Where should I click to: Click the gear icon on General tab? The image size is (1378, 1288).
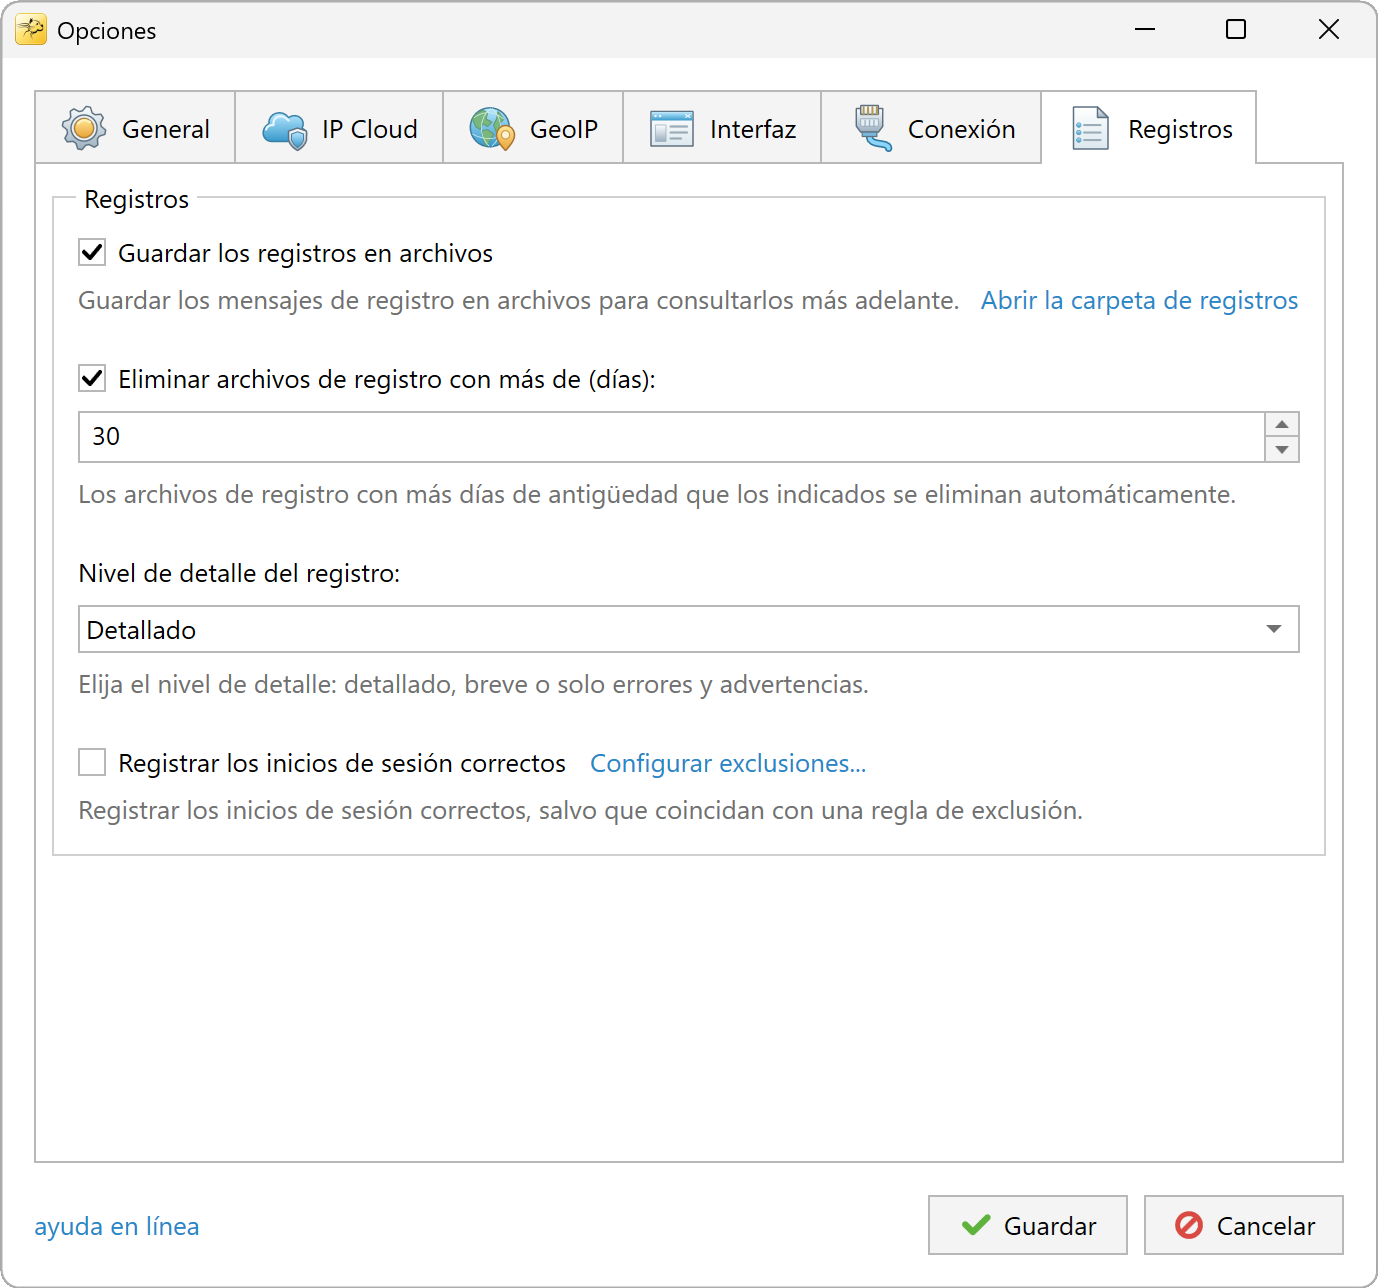click(84, 128)
